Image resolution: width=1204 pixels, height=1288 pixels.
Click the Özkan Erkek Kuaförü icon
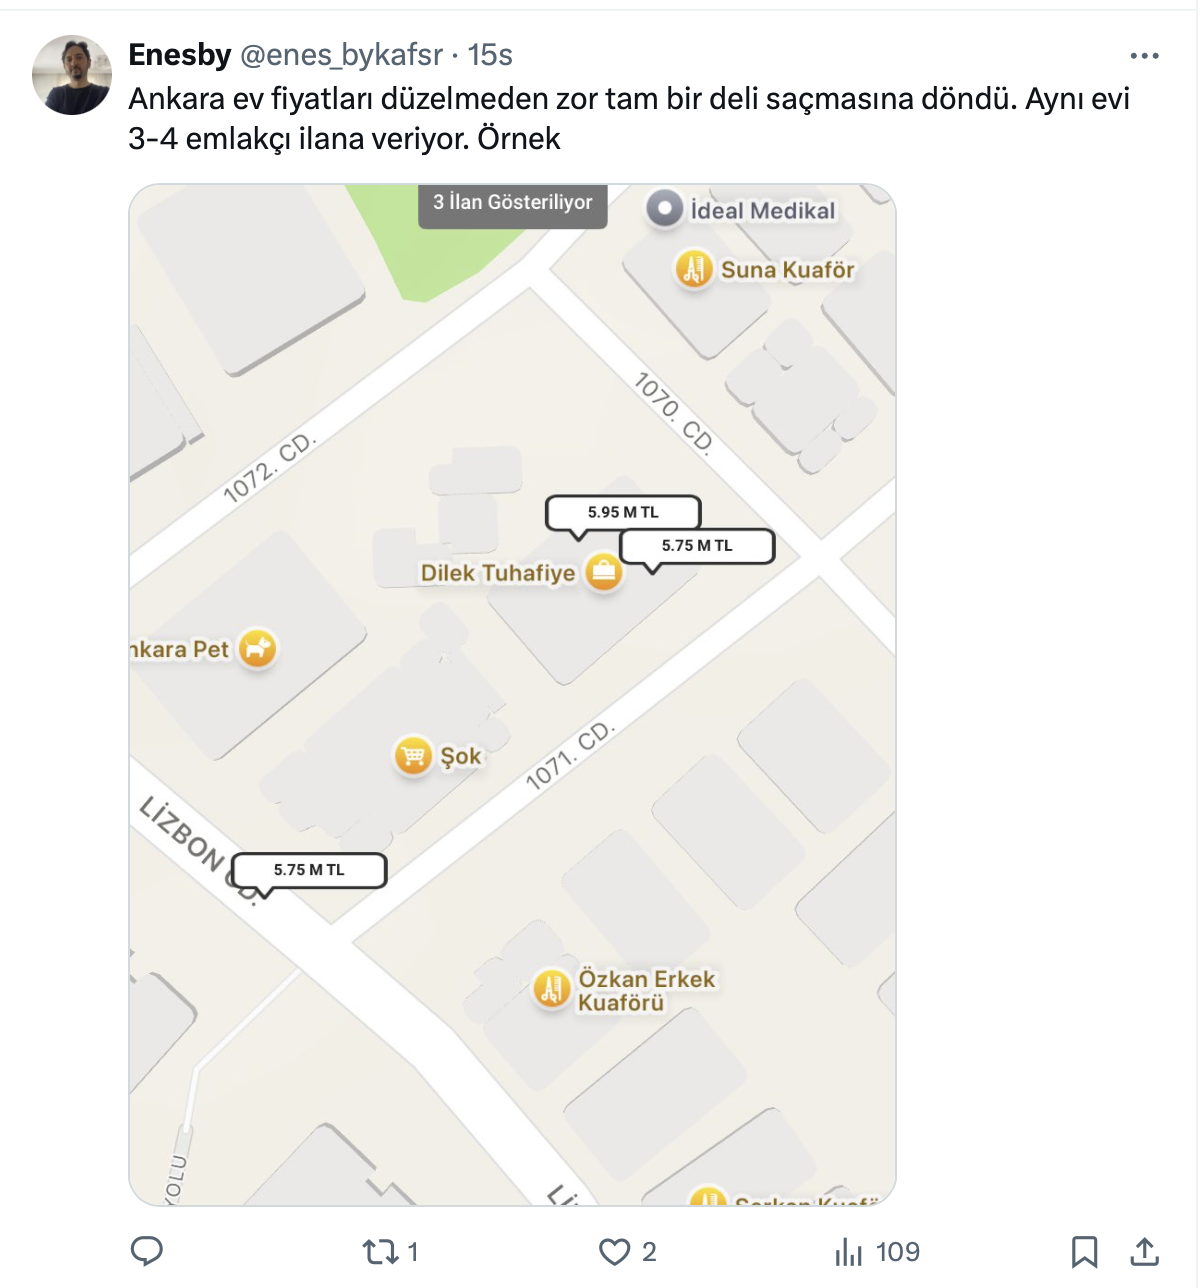(x=551, y=989)
